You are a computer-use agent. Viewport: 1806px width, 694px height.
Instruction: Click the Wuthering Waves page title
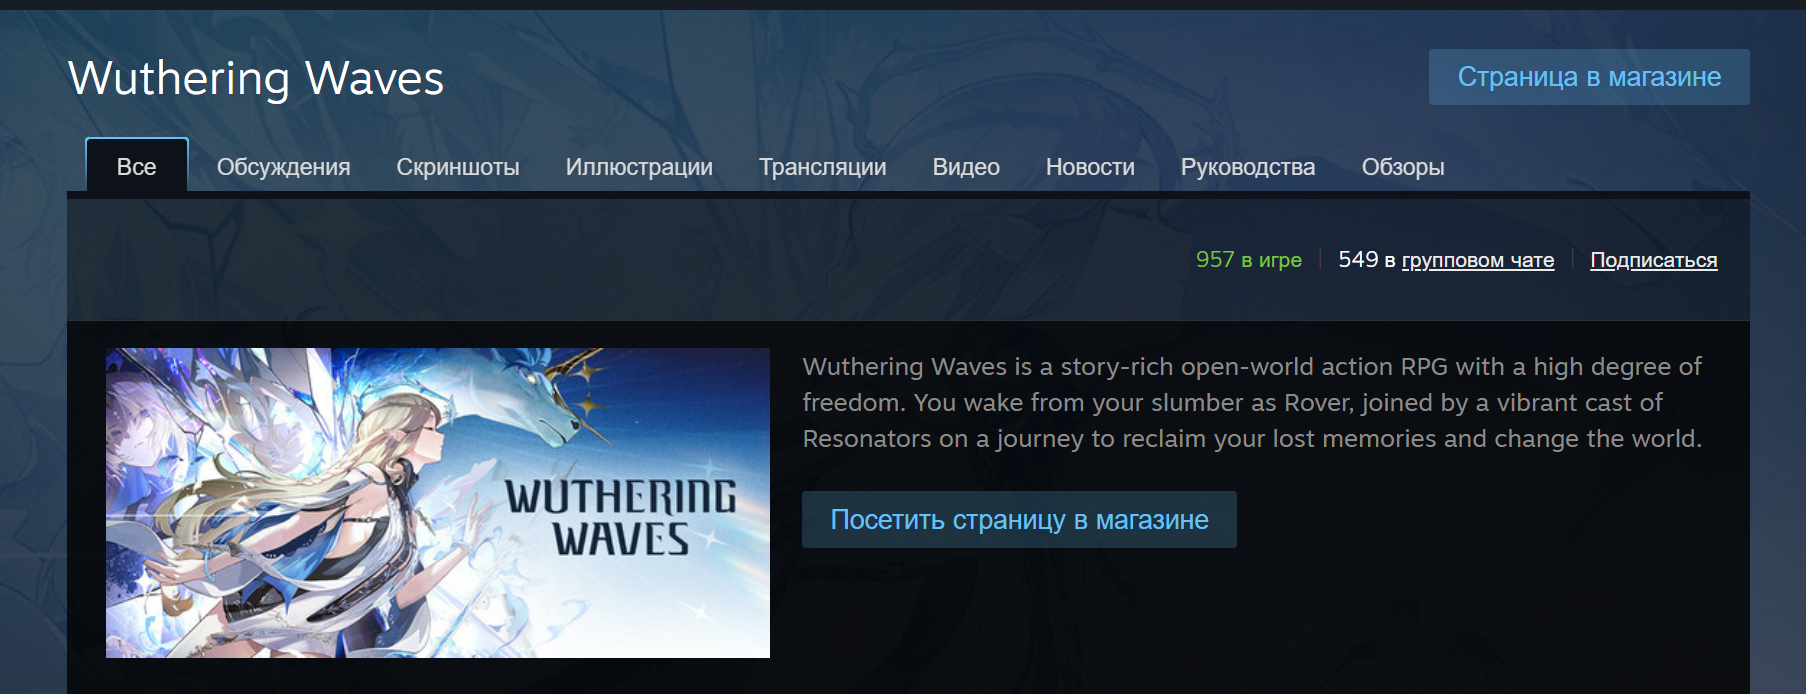click(256, 78)
